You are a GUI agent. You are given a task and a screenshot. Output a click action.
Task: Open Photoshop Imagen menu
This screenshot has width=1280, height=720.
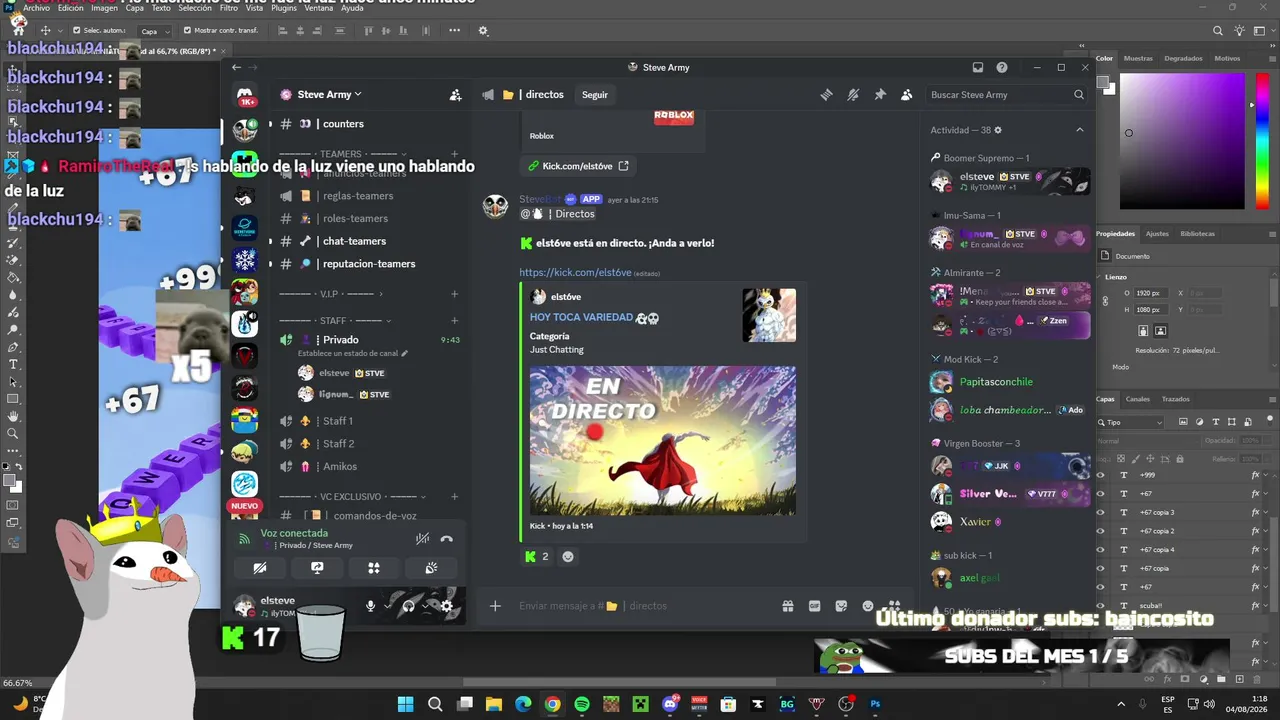coord(104,8)
